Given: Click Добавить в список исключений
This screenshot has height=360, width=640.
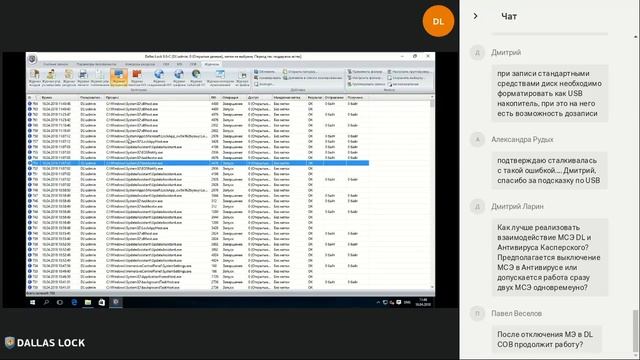Looking at the screenshot, I should pos(312,78).
